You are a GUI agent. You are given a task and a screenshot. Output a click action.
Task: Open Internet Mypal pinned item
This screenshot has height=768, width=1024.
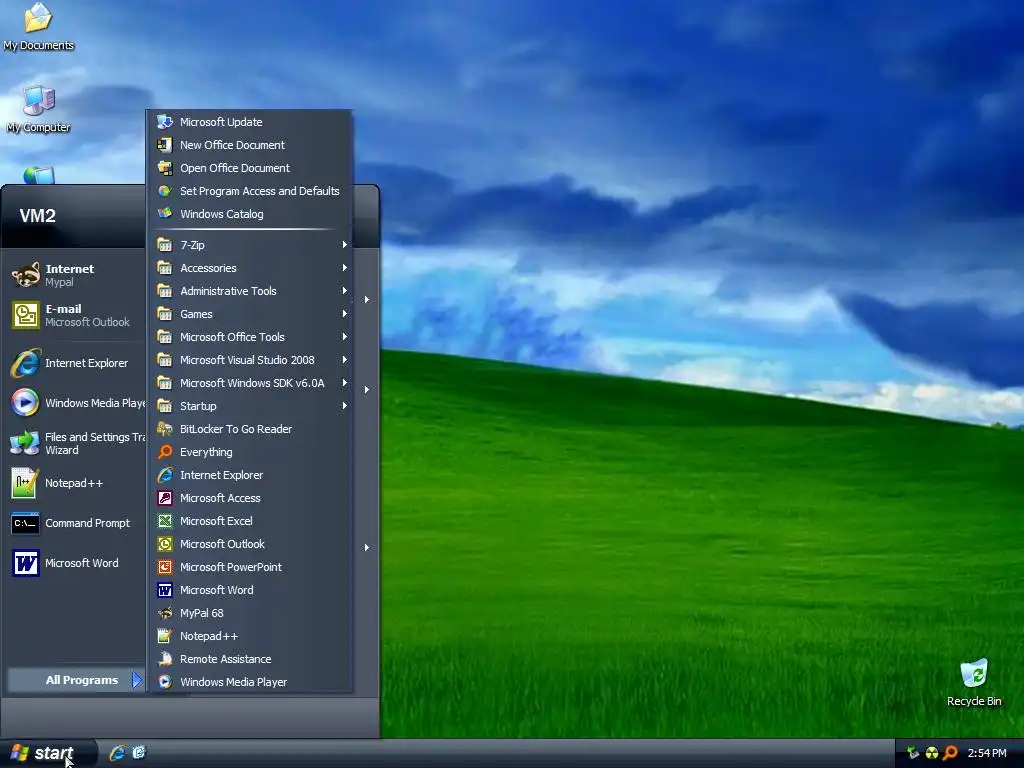pos(75,275)
